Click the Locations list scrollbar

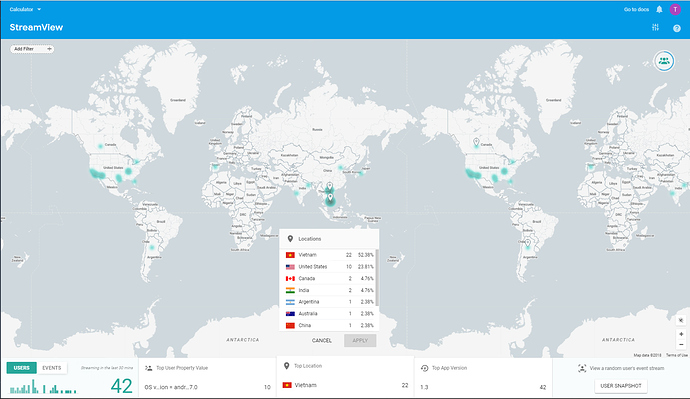click(377, 278)
